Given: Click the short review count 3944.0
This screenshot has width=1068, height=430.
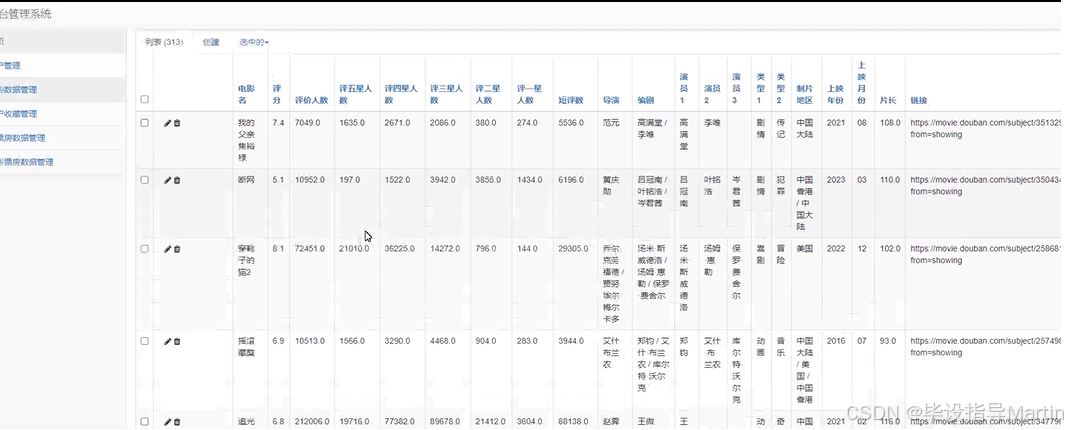Looking at the screenshot, I should [571, 341].
